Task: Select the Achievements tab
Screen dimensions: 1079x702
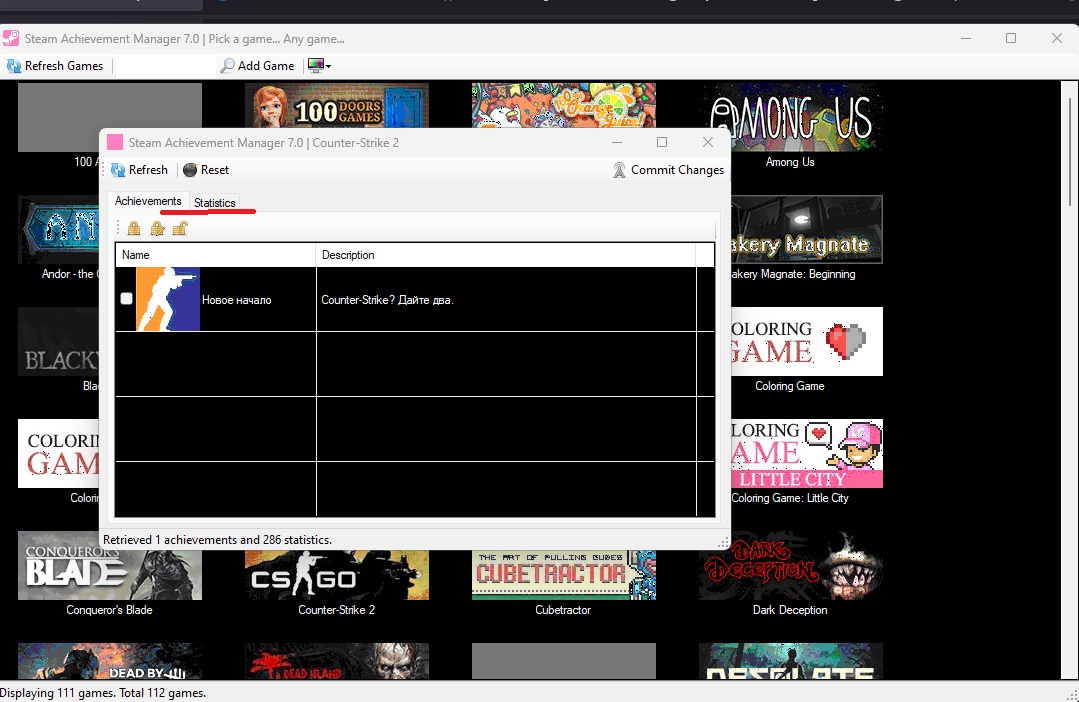Action: [x=148, y=201]
